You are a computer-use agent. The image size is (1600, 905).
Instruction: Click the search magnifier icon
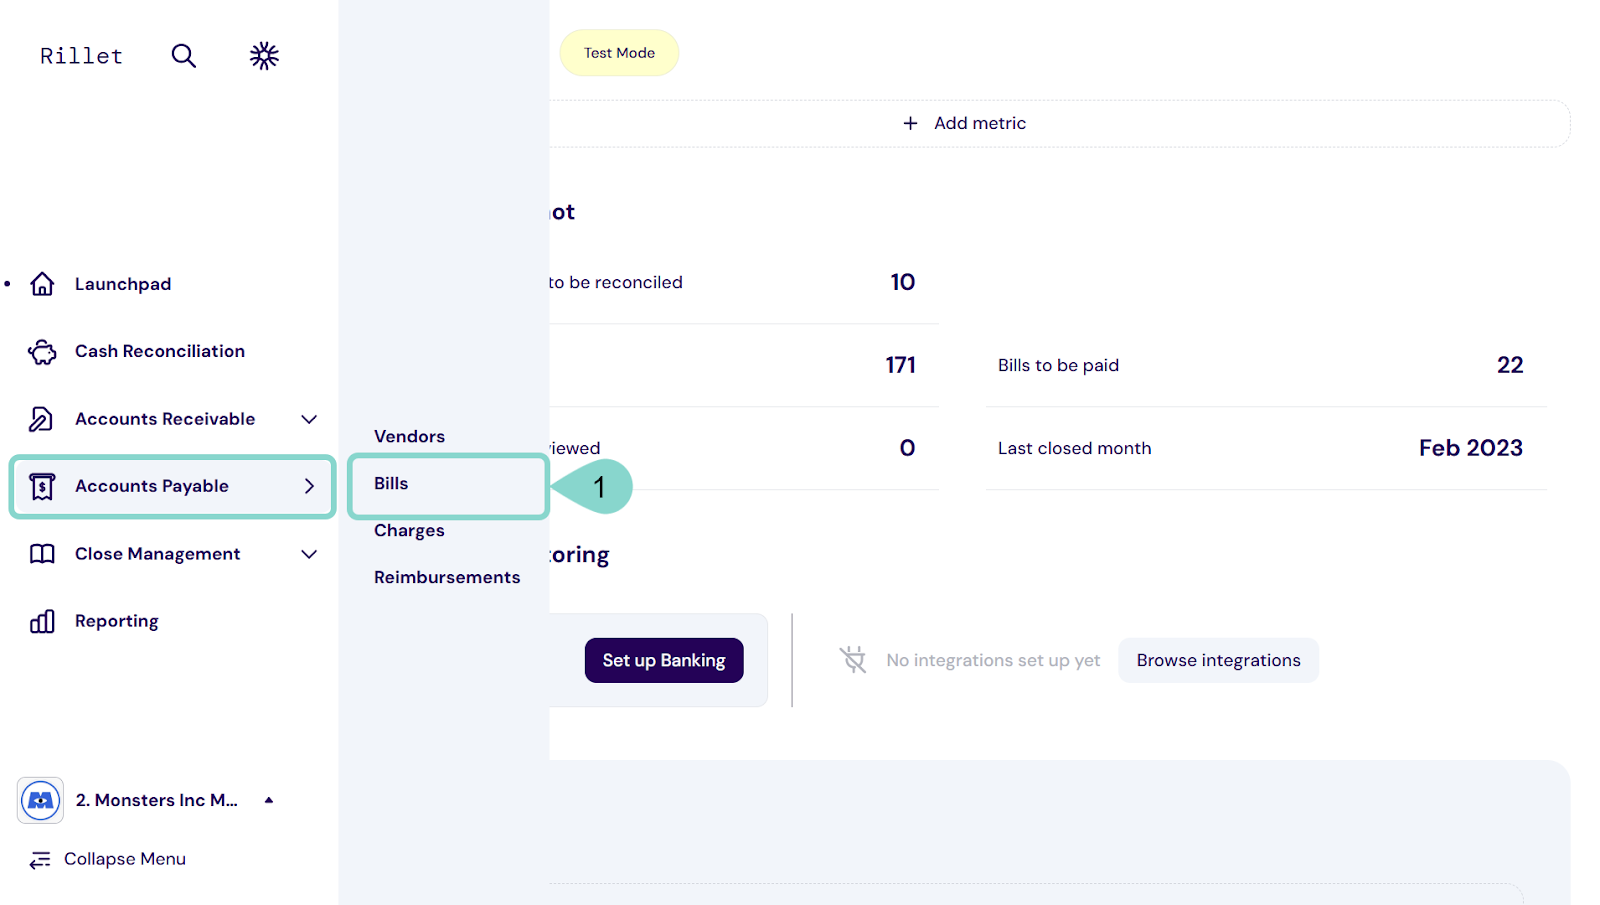(x=183, y=56)
